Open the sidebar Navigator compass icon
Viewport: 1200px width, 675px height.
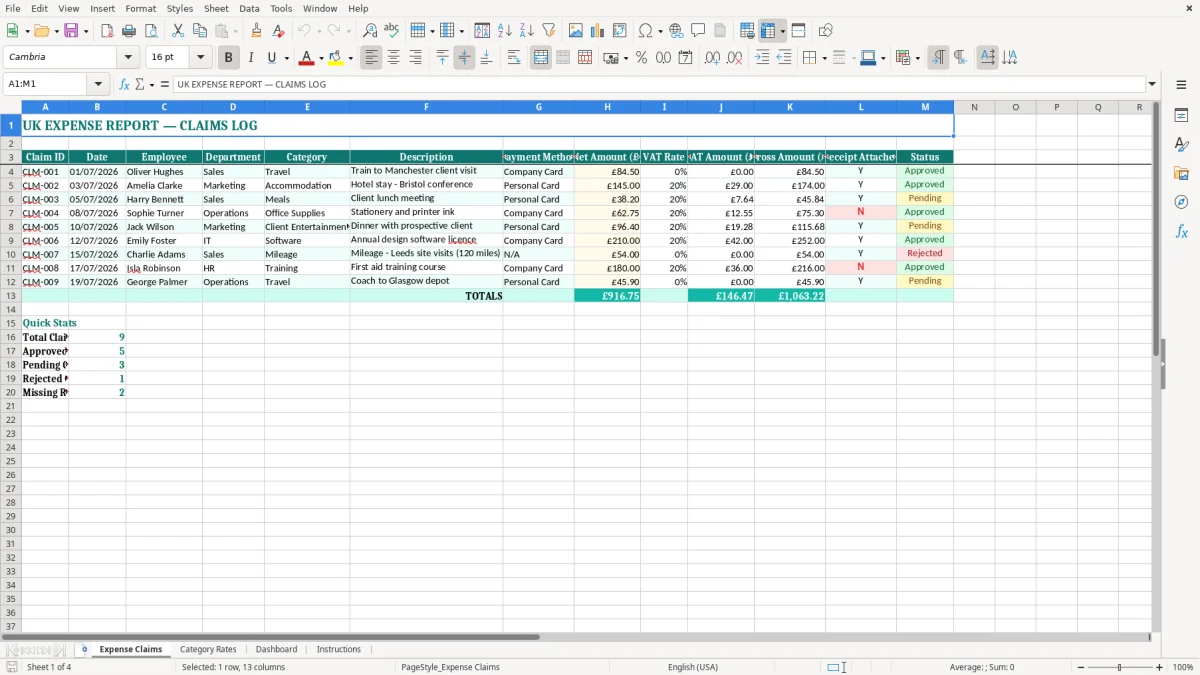click(1181, 202)
